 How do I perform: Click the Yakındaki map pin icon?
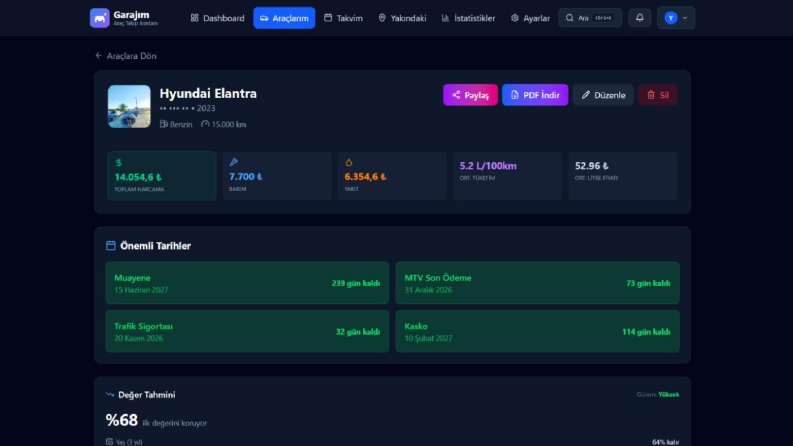click(382, 18)
